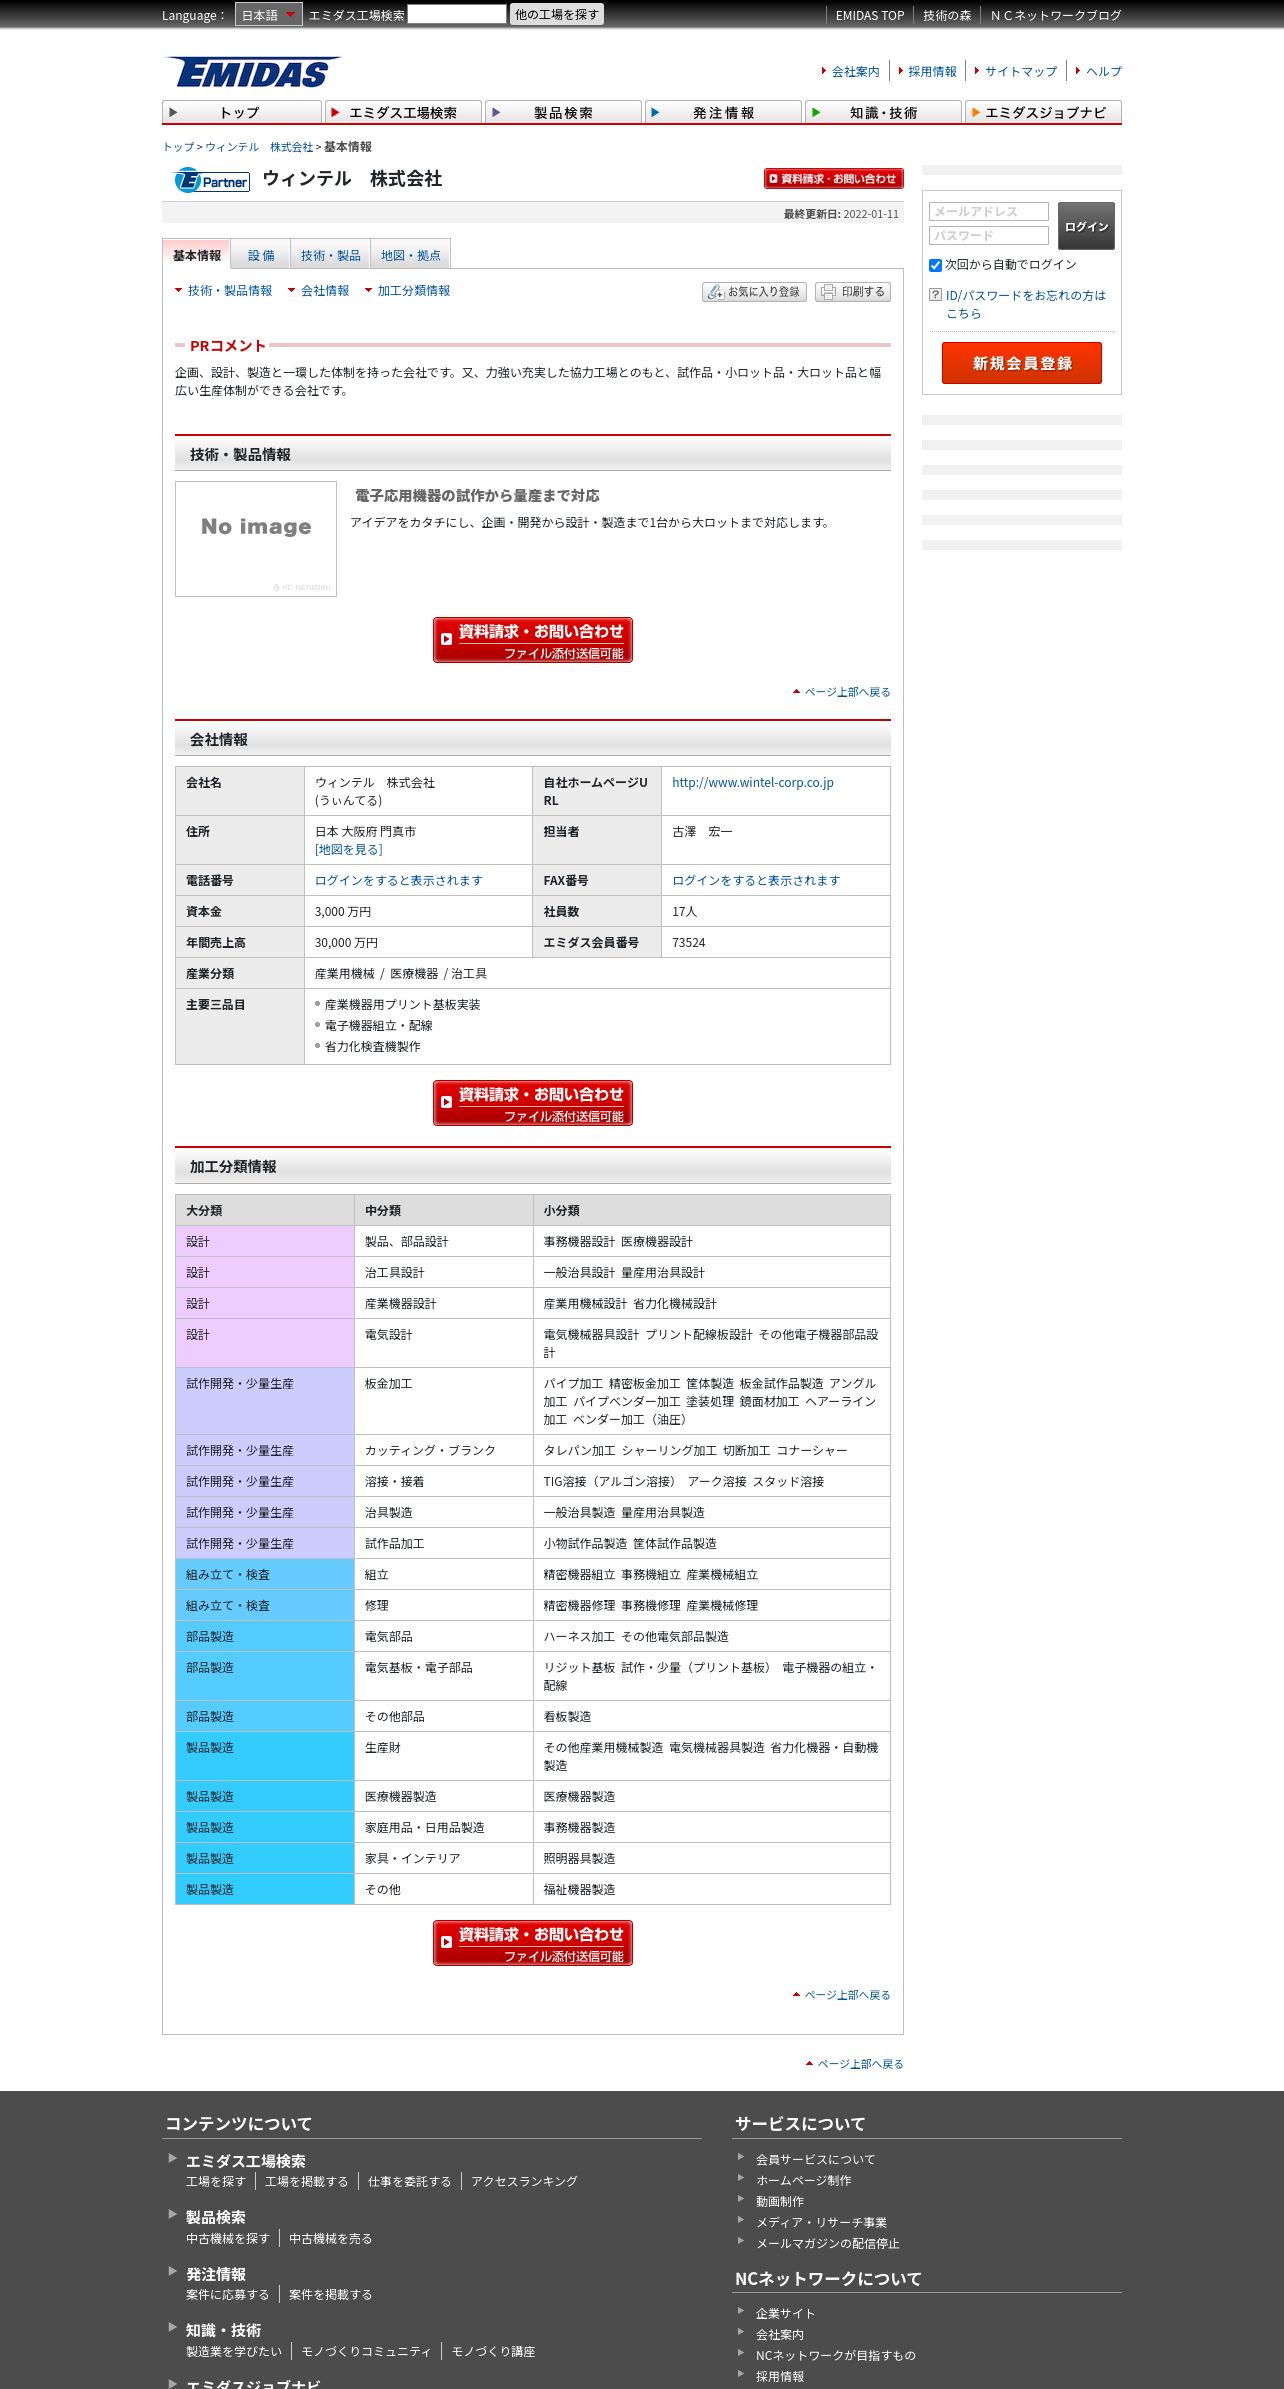1284x2389 pixels.
Task: Open the 地図を見る map link
Action: [x=349, y=850]
